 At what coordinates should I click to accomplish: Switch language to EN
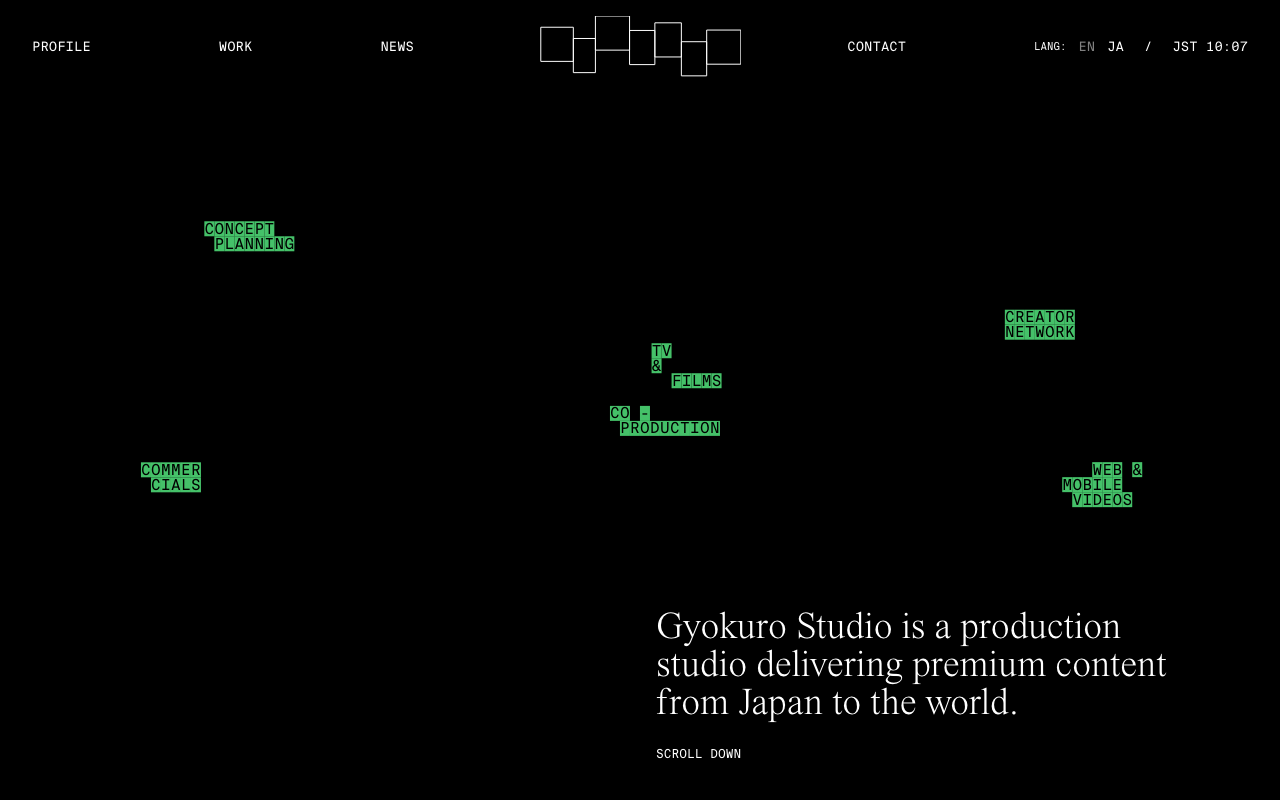(1087, 47)
